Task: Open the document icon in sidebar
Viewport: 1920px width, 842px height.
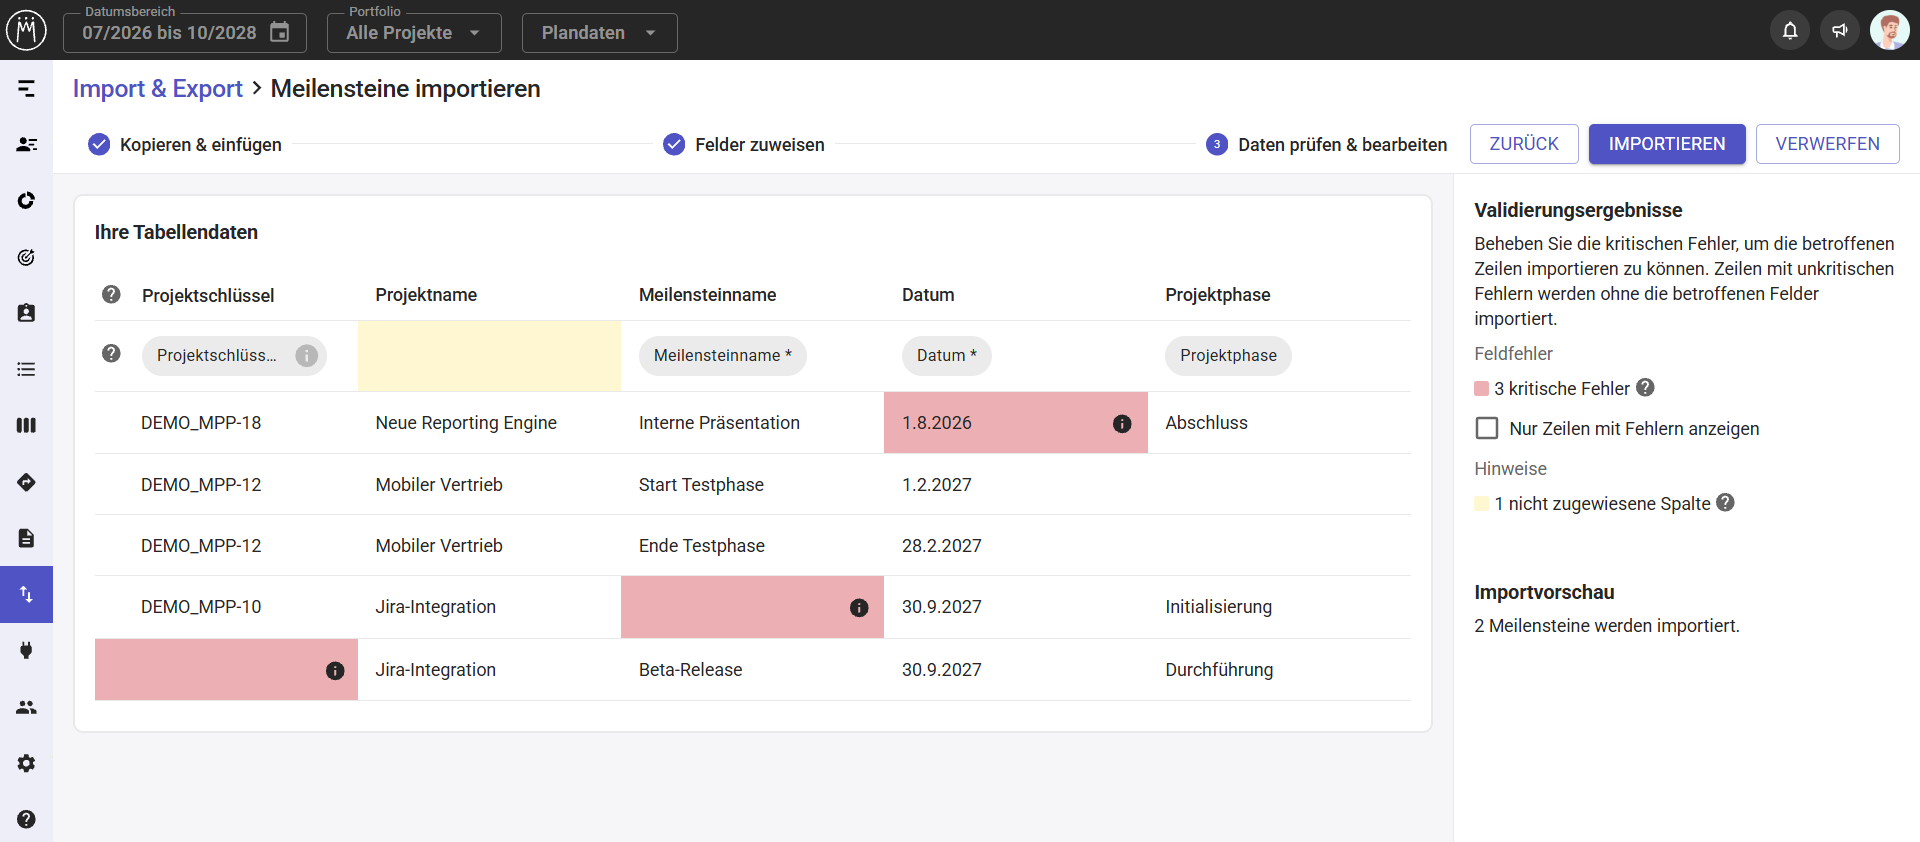Action: click(x=26, y=538)
